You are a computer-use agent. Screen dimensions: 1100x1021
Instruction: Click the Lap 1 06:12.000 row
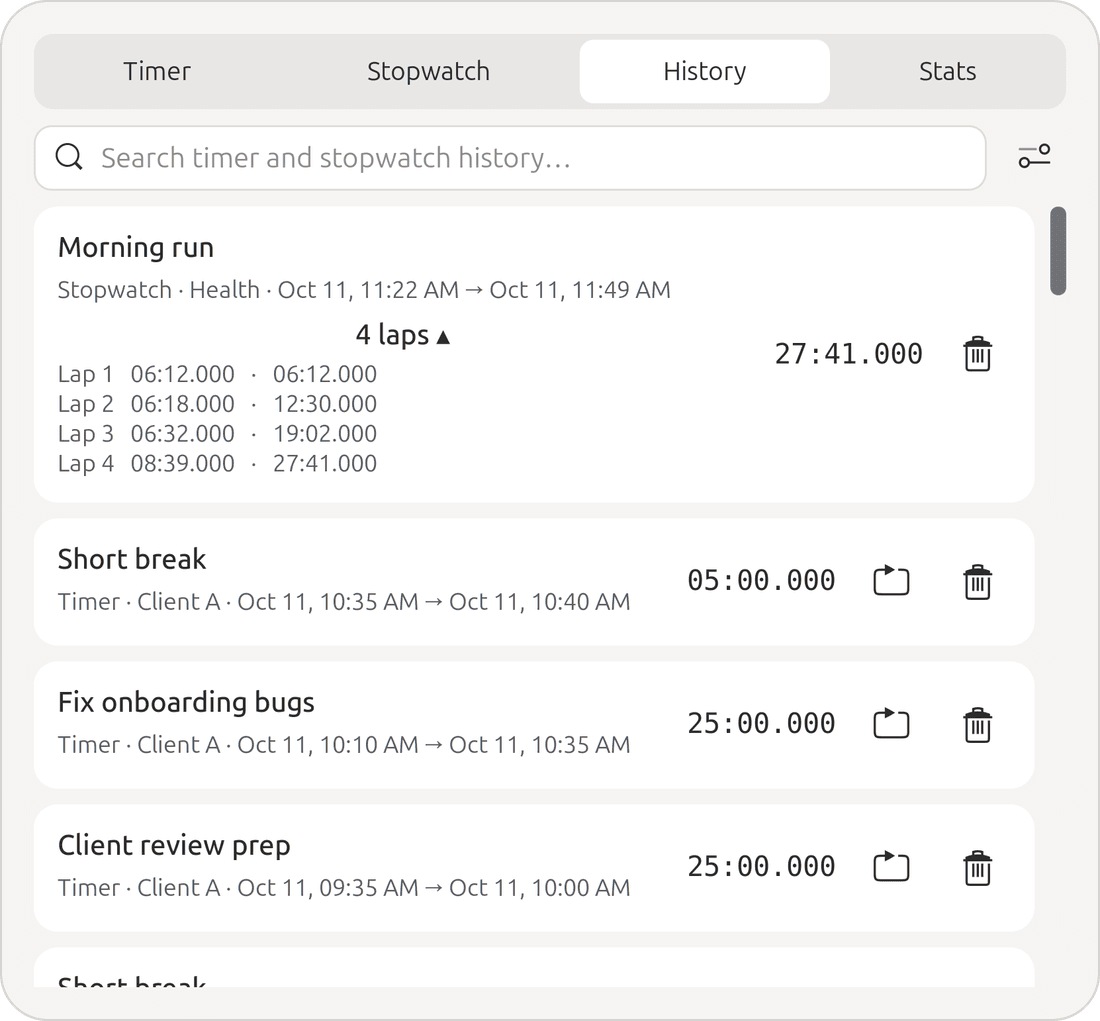point(217,374)
